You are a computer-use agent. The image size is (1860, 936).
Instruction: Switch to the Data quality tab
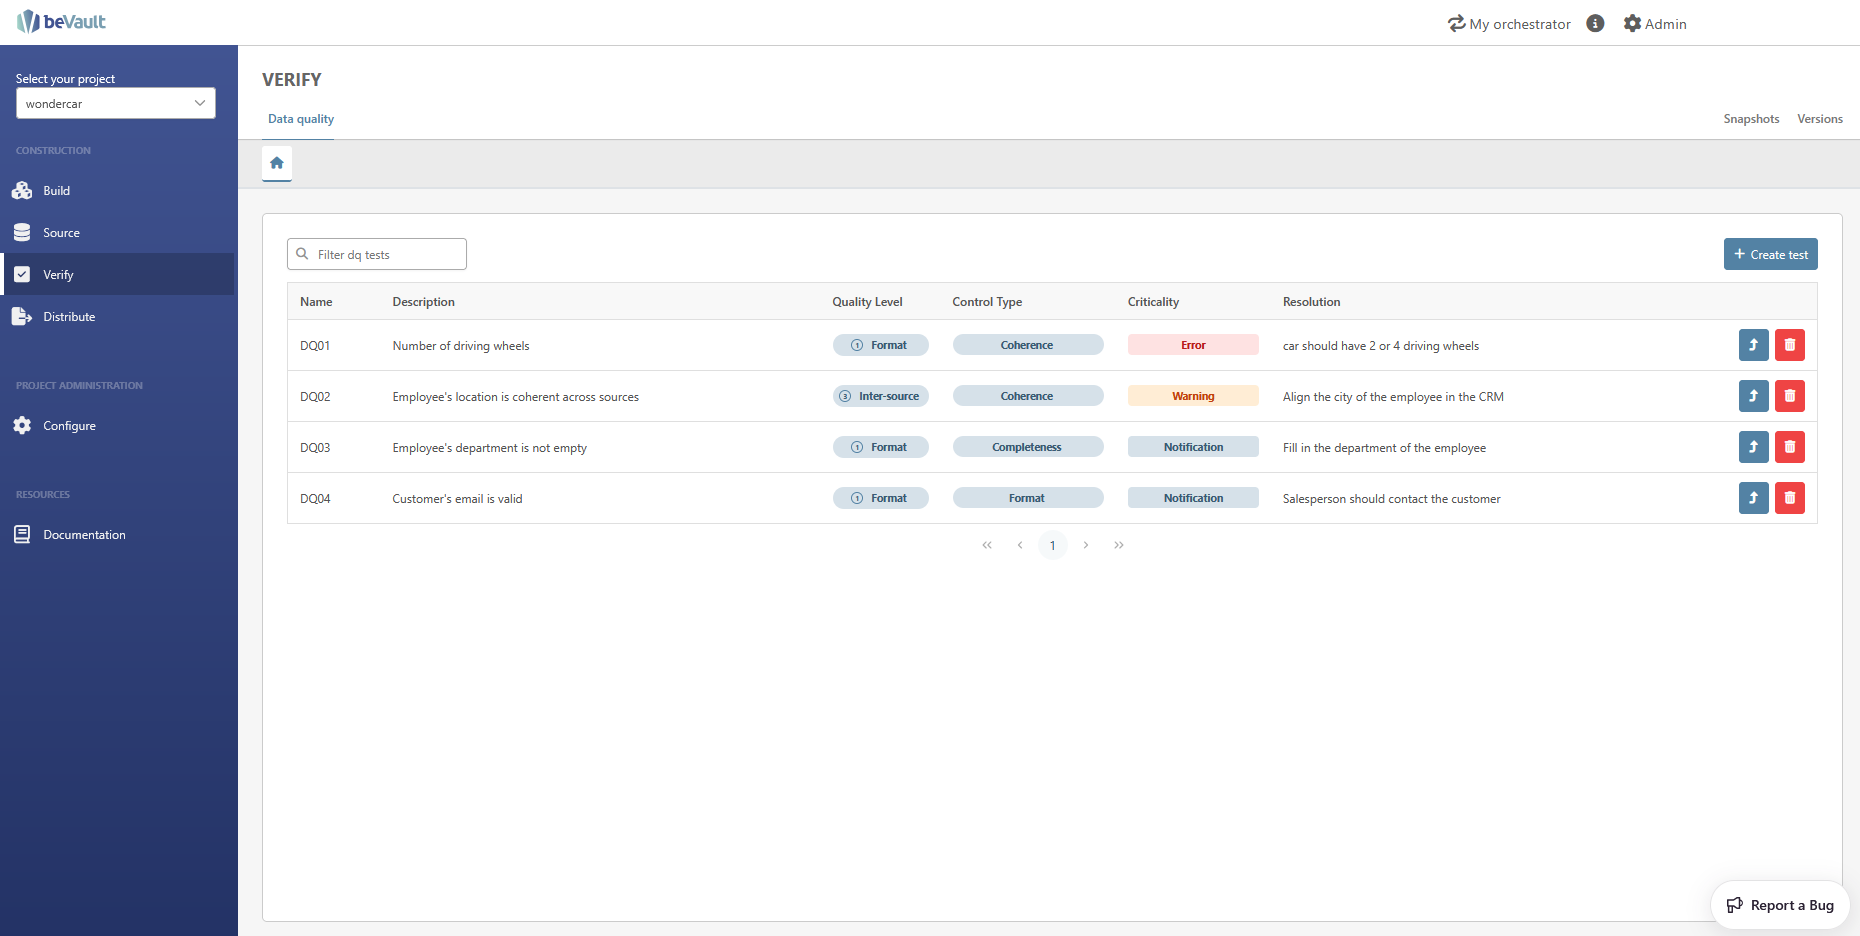[x=301, y=119]
